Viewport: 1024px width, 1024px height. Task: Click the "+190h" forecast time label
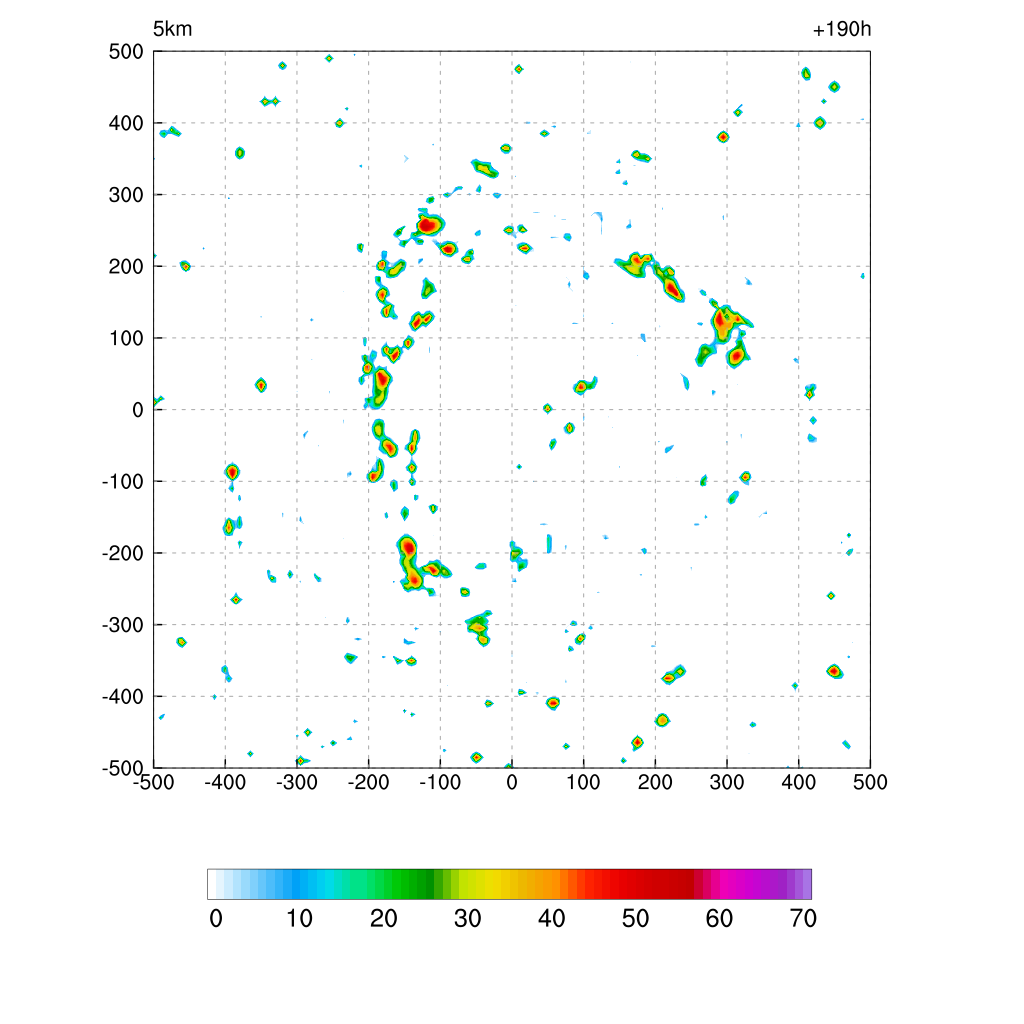tap(842, 29)
